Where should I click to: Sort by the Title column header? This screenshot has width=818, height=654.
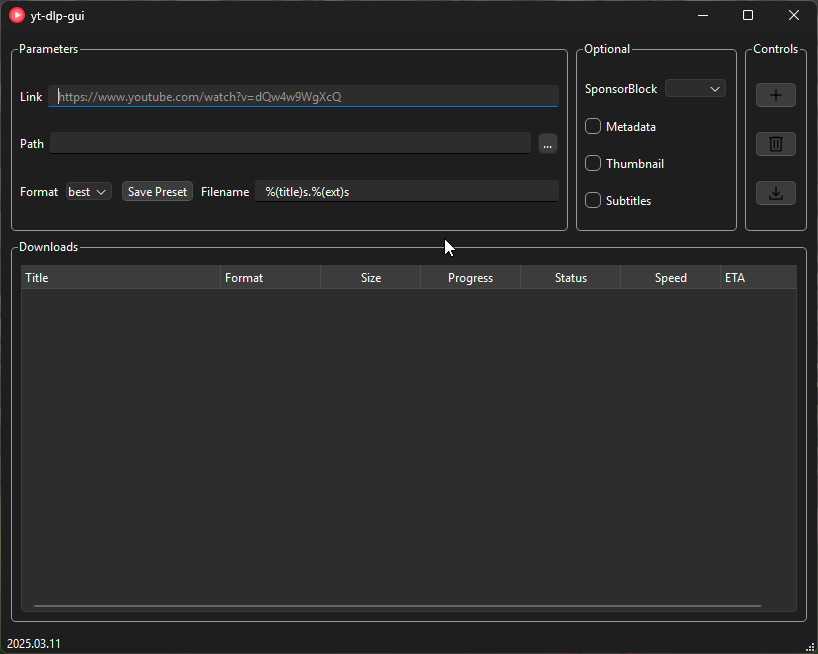(x=121, y=277)
